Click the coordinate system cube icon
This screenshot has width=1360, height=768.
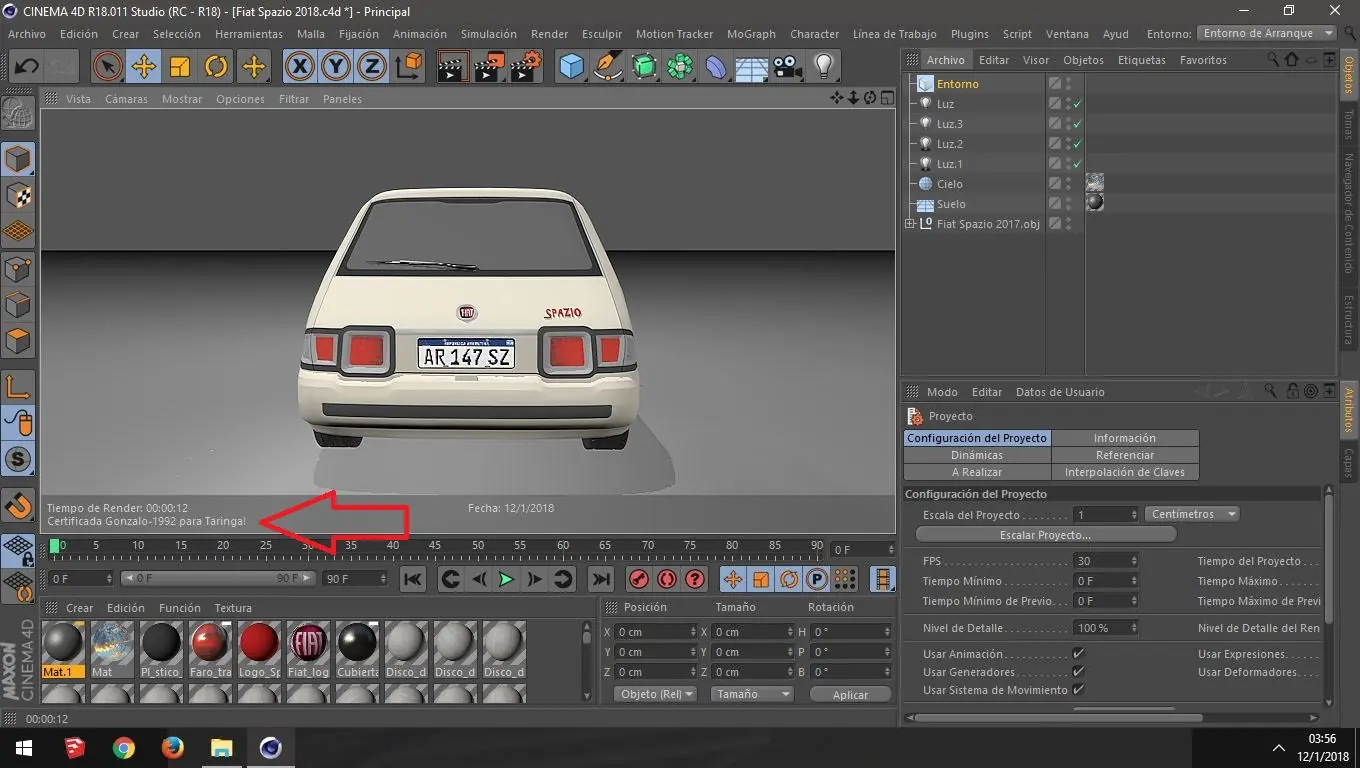pos(409,67)
